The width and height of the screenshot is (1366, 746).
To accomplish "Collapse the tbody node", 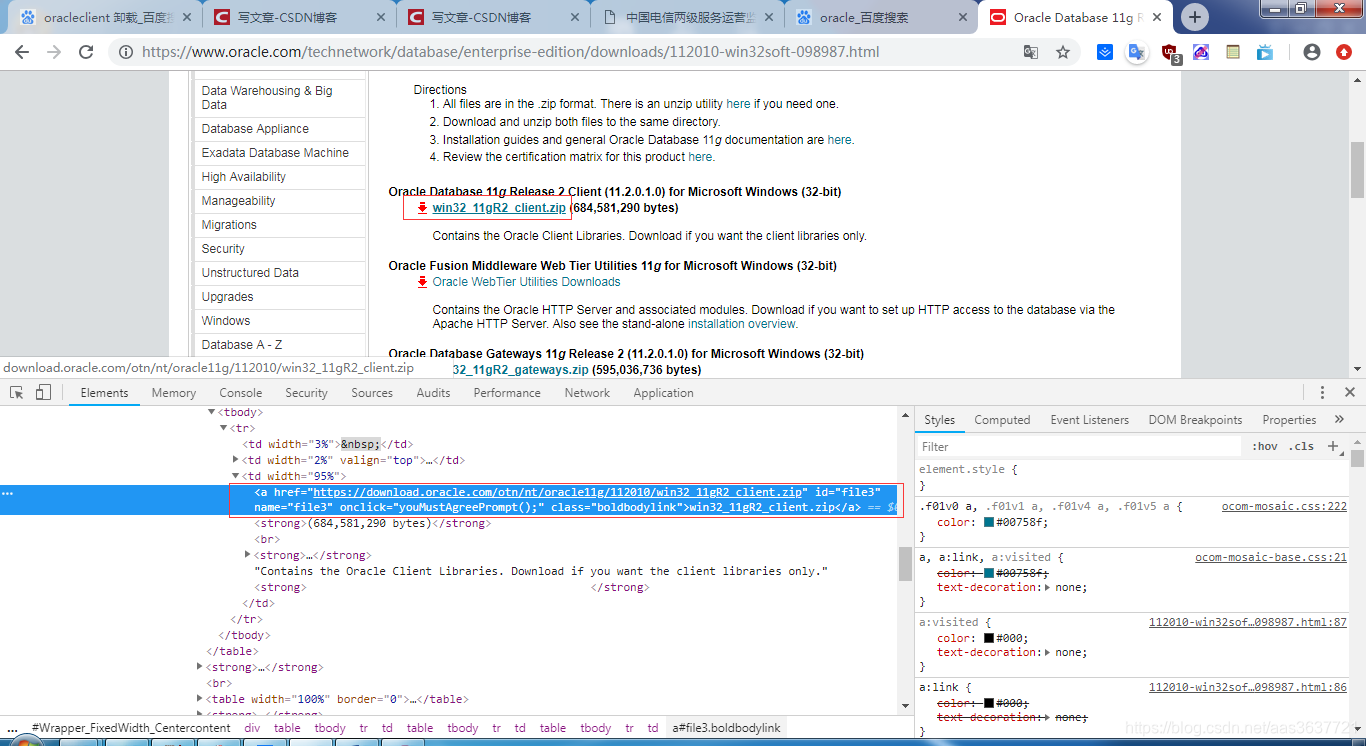I will pos(211,412).
